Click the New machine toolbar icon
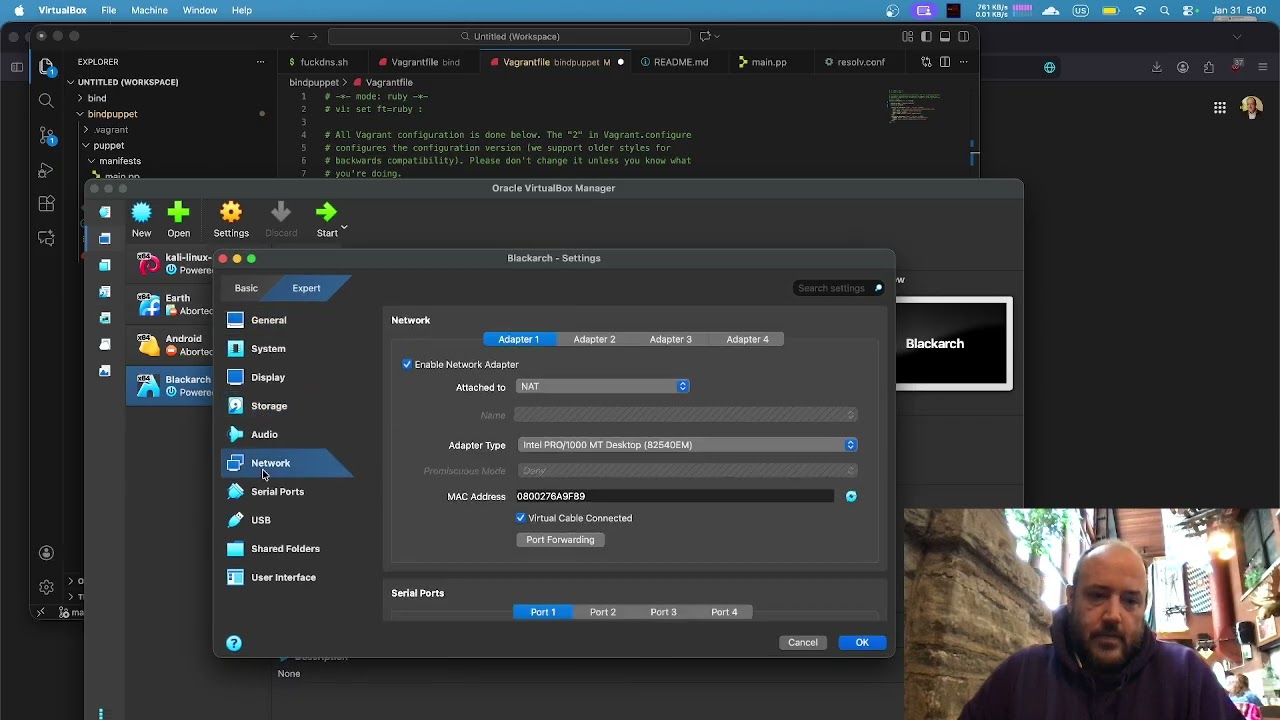 tap(141, 213)
